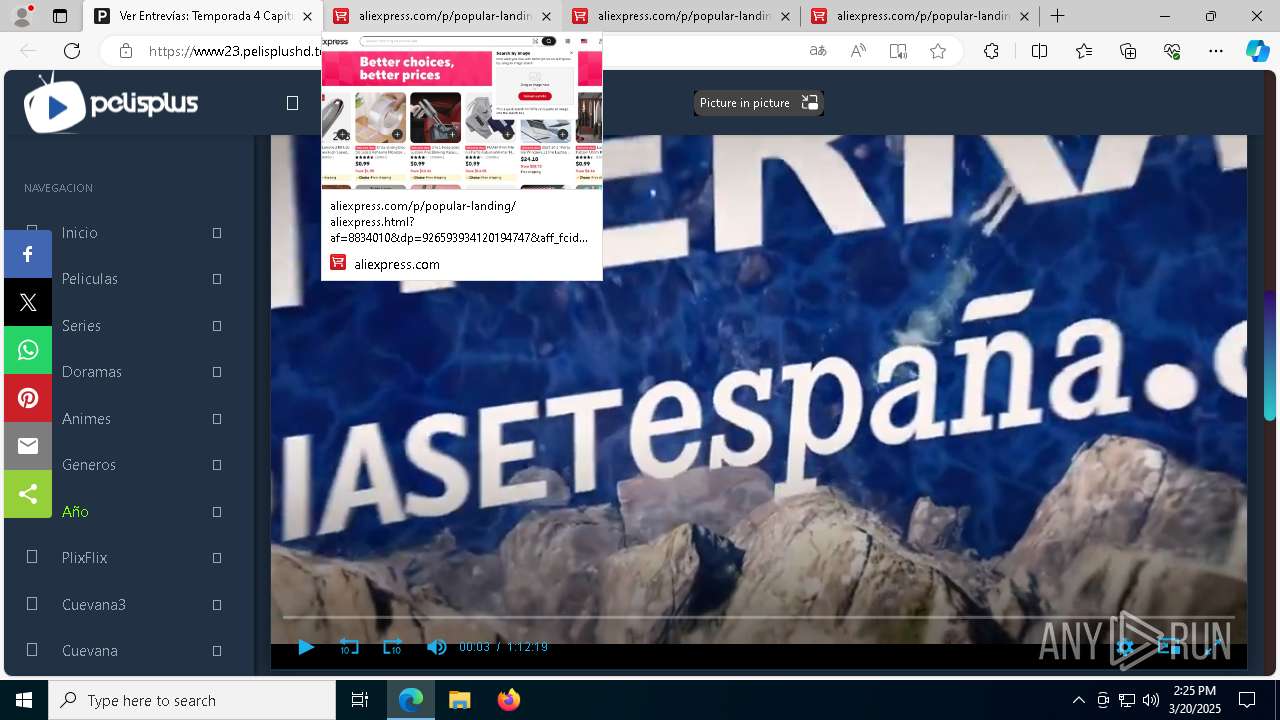The image size is (1280, 720).
Task: Open Edge Settings and more menu
Action: 1216,51
